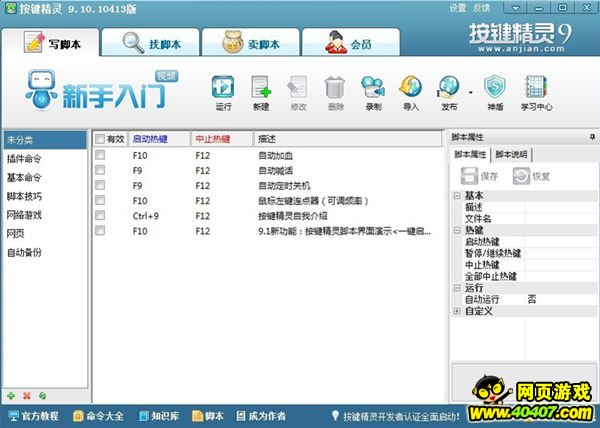The image size is (600, 428).
Task: Click the green refresh category icon
Action: [42, 396]
